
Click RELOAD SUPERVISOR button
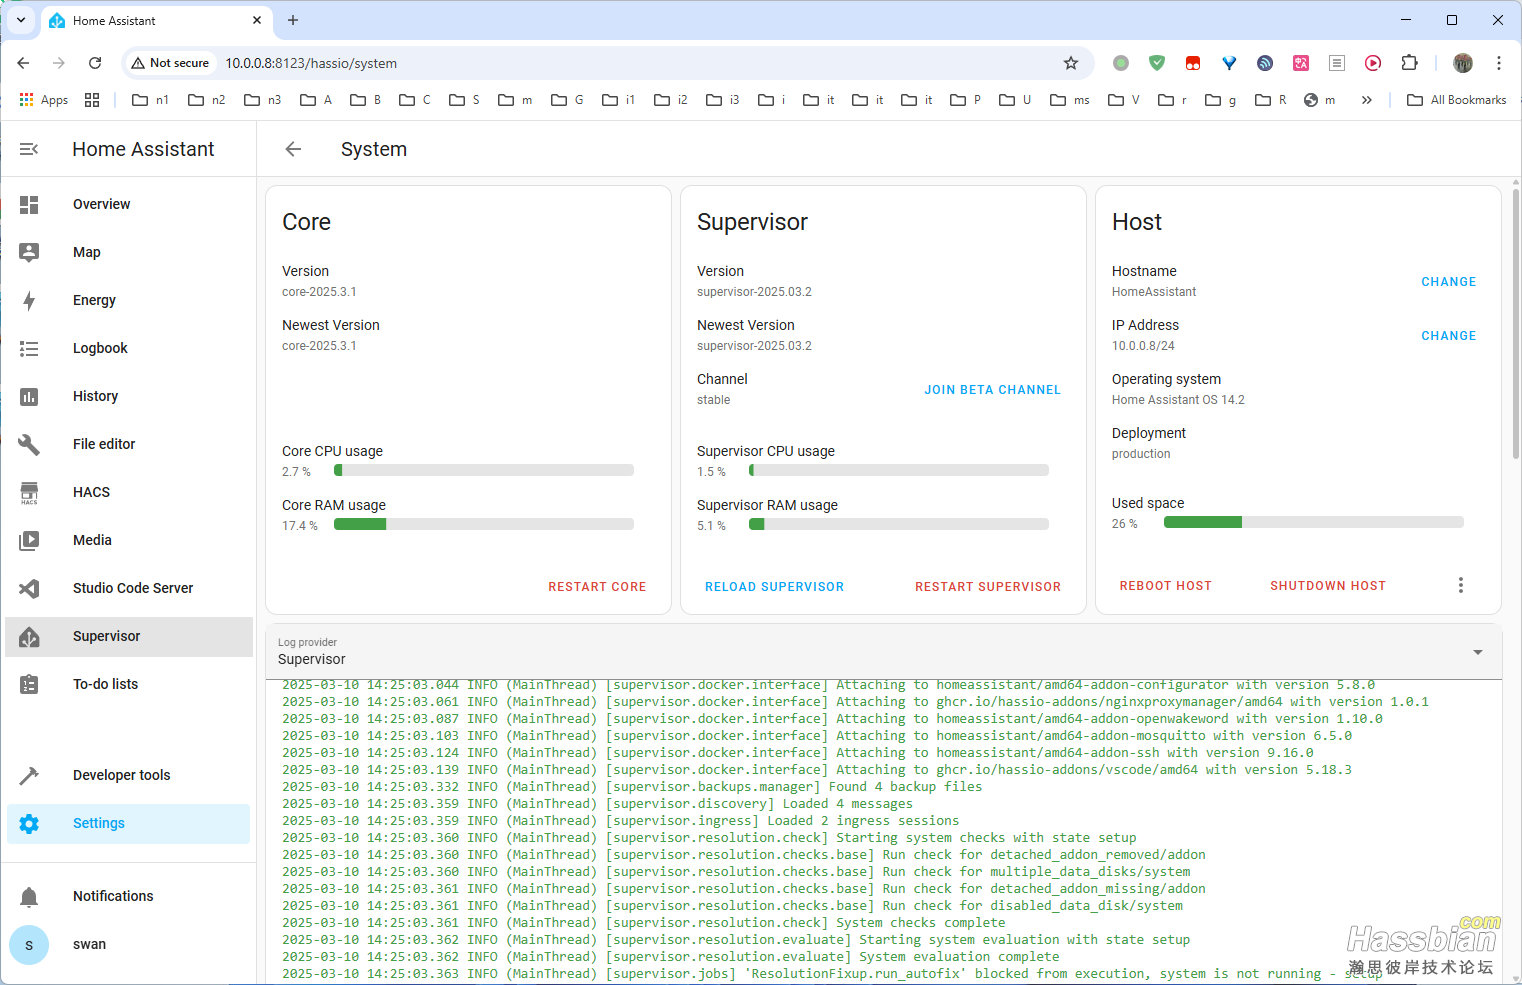(x=774, y=587)
